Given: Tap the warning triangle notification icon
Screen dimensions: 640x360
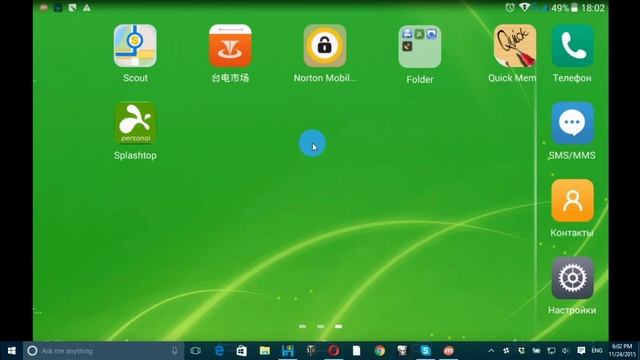Looking at the screenshot, I should (x=87, y=7).
